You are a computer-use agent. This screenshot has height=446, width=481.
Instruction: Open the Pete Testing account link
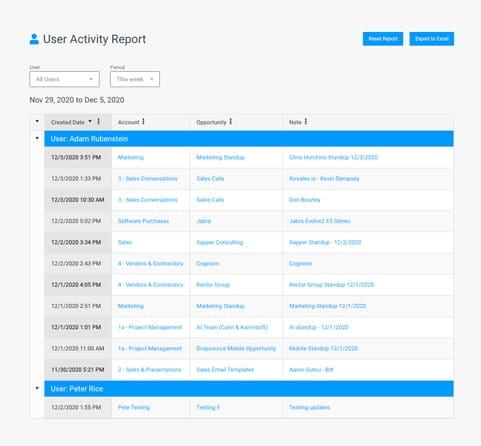click(x=134, y=407)
